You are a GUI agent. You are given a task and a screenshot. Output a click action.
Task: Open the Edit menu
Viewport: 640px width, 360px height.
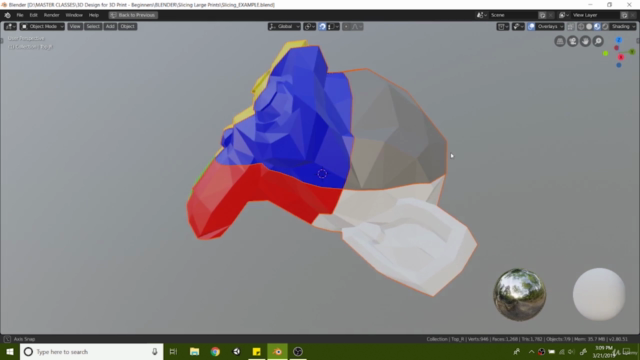(33, 15)
